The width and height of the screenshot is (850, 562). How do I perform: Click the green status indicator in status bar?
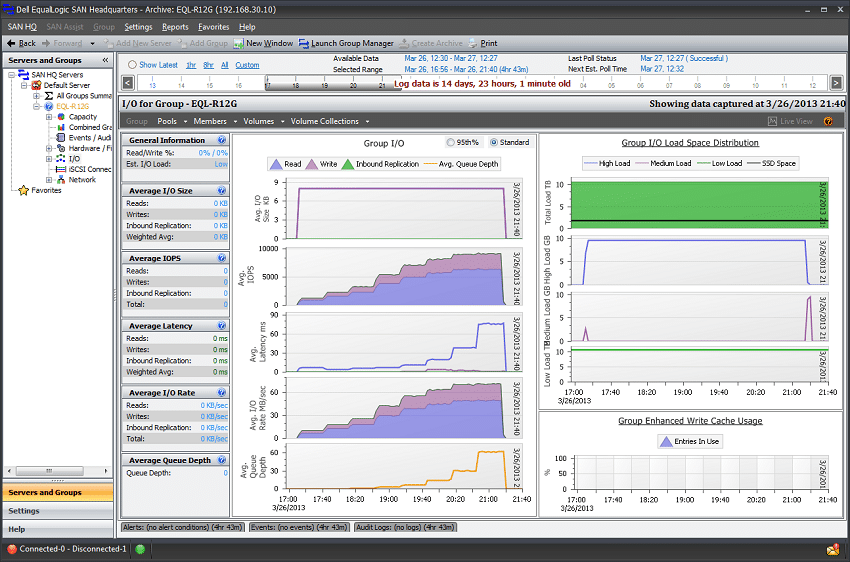click(140, 549)
